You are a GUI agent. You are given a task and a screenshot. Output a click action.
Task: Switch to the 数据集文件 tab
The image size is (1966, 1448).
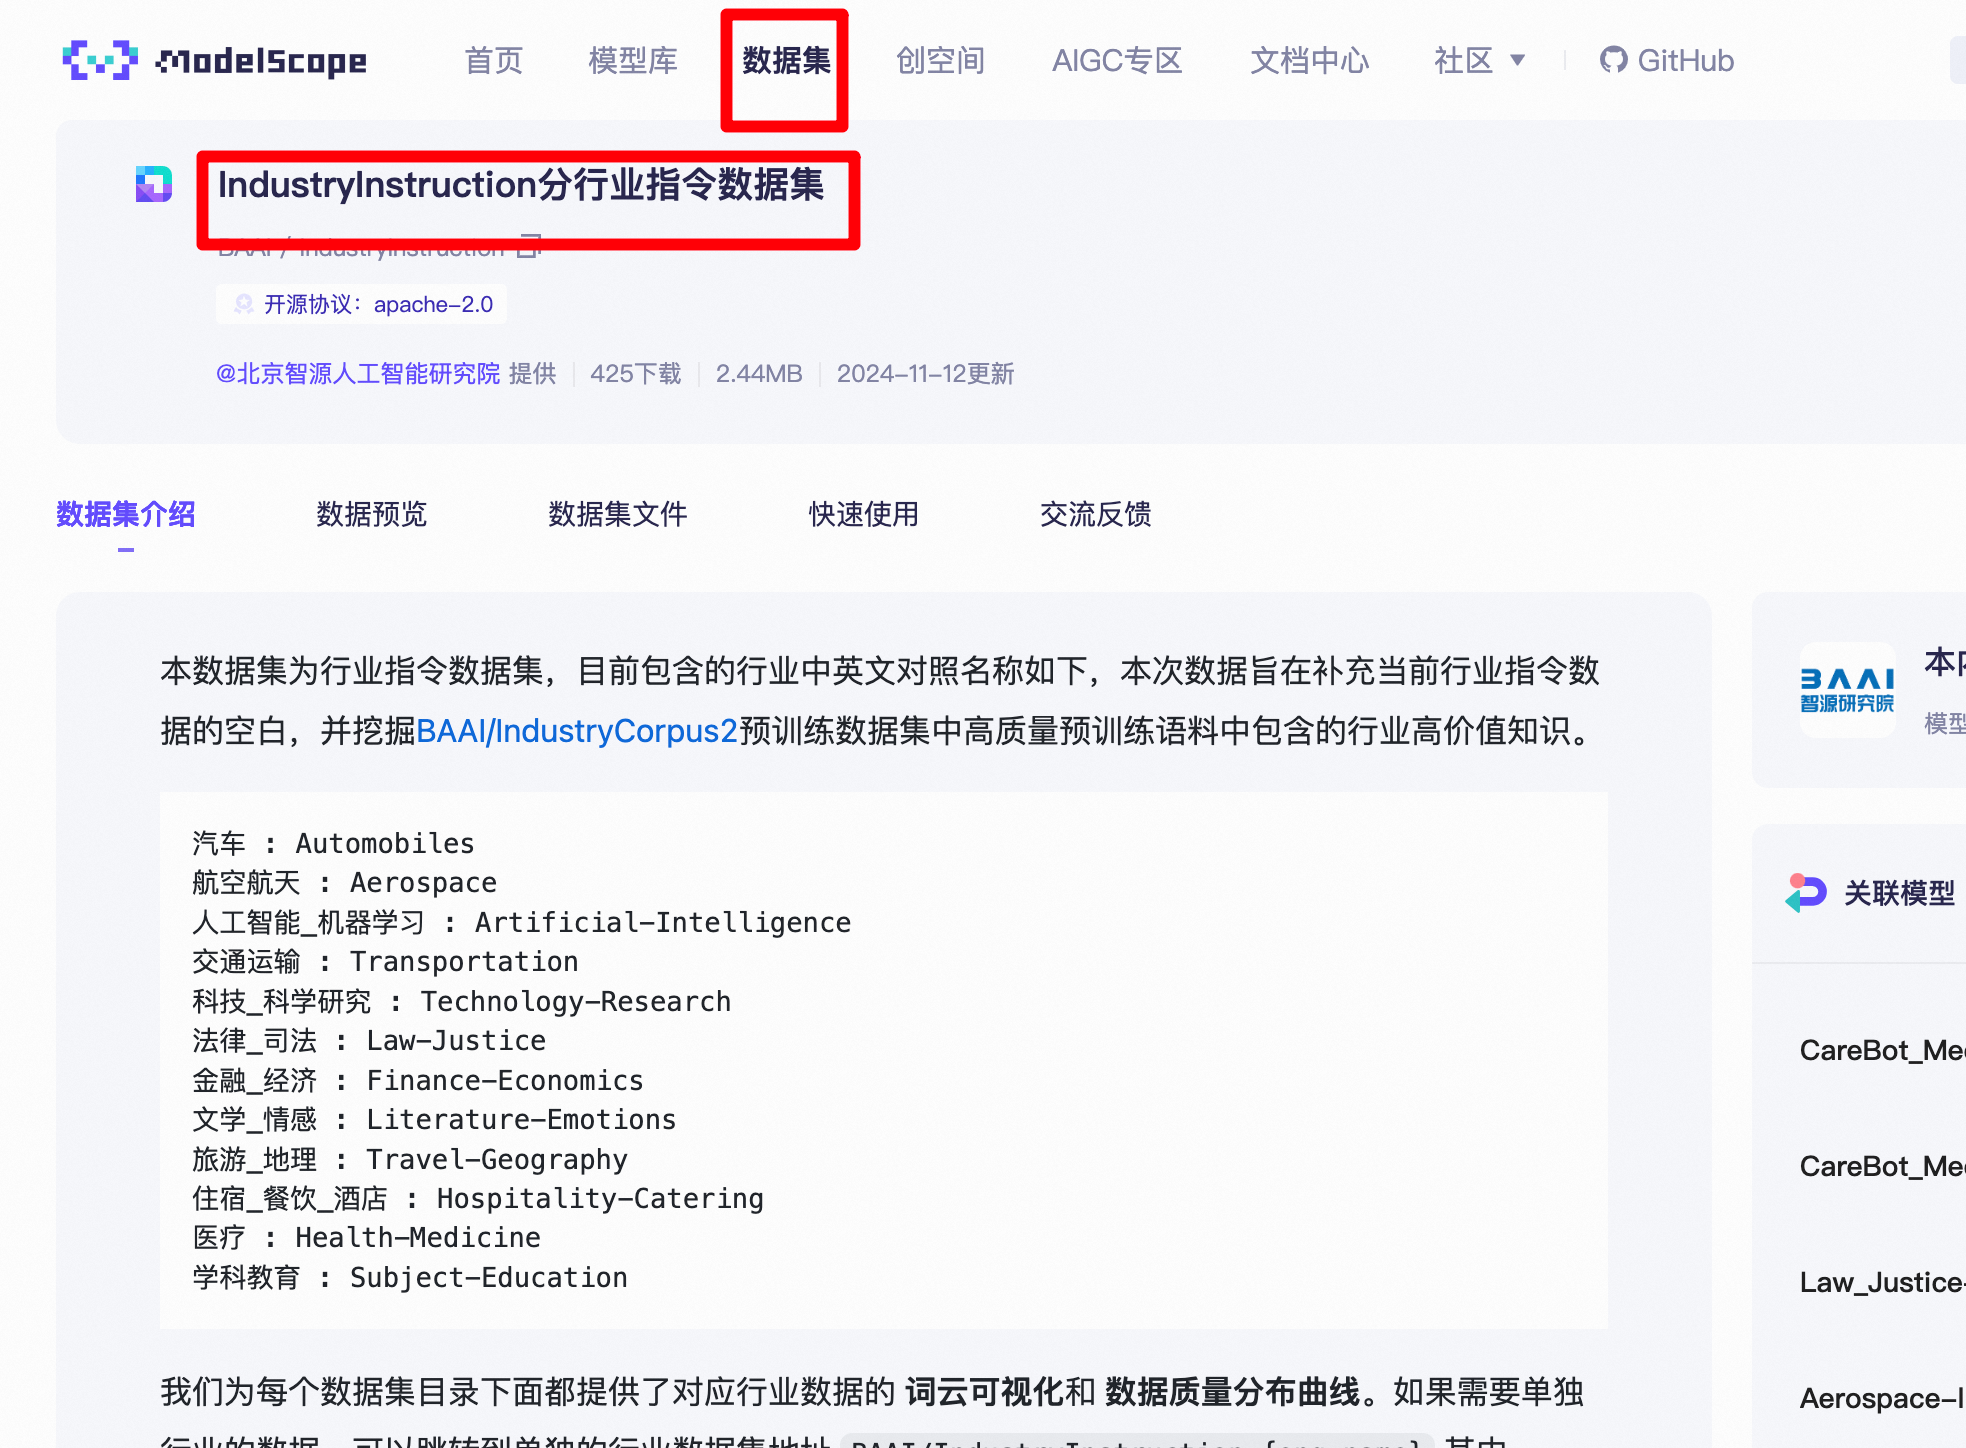(617, 514)
